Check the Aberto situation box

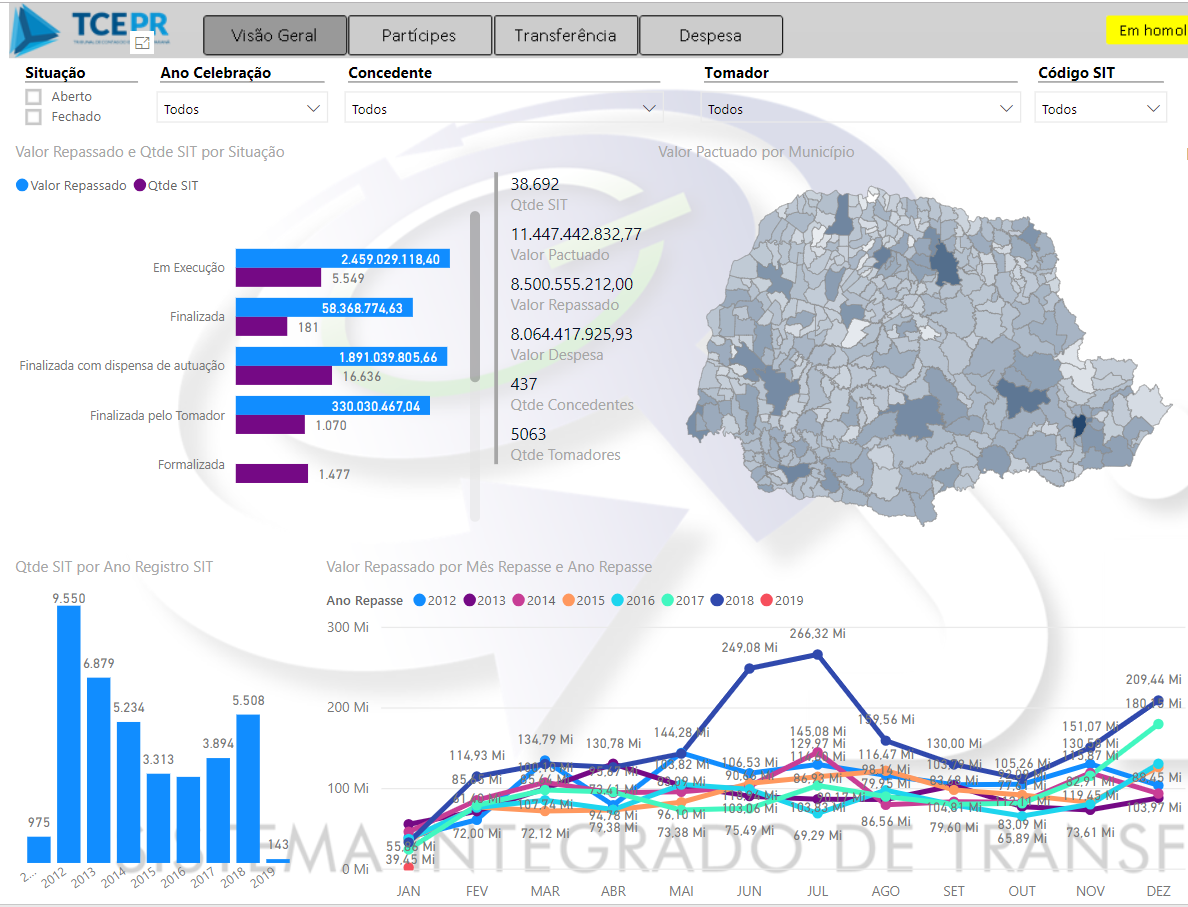point(33,97)
